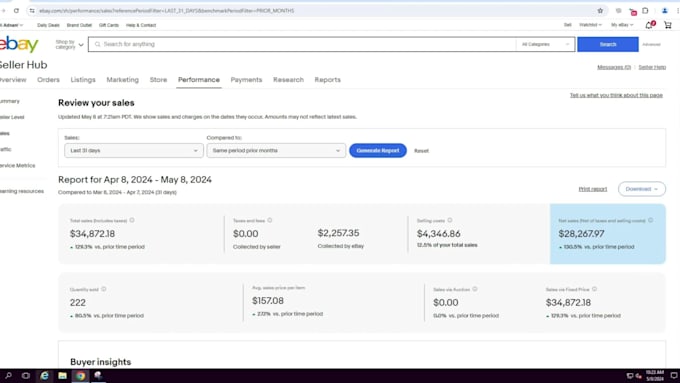The height and width of the screenshot is (383, 680).
Task: Expand the Watchlist menu
Action: [x=590, y=25]
